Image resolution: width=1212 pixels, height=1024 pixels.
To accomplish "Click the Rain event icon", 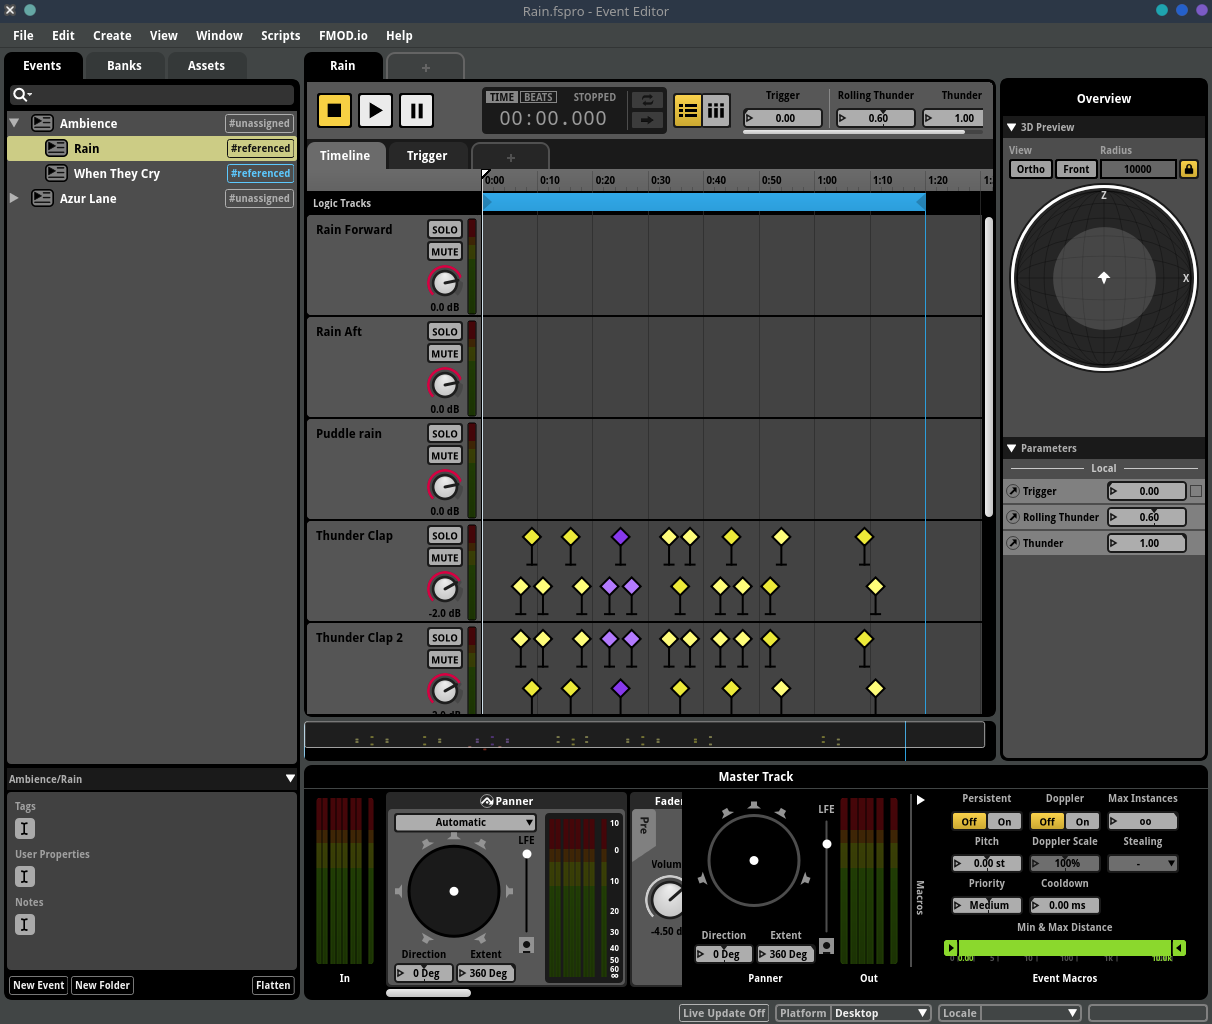I will click(57, 148).
